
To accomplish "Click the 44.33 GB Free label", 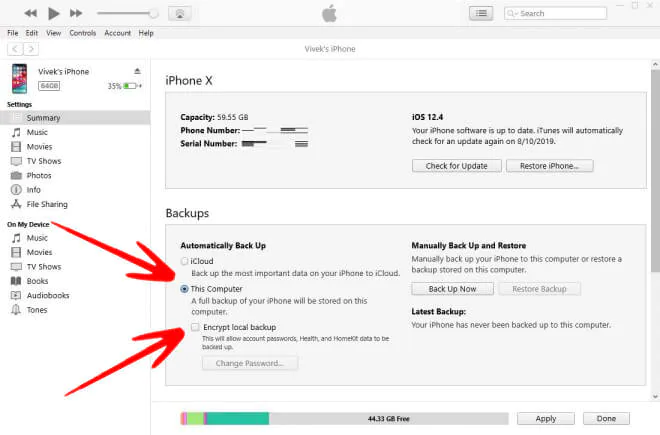I will (389, 419).
